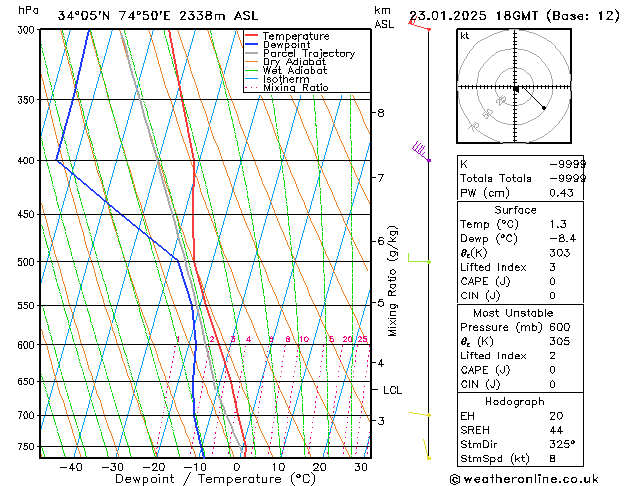Click the Pressure (mb) value 600

pyautogui.click(x=560, y=327)
